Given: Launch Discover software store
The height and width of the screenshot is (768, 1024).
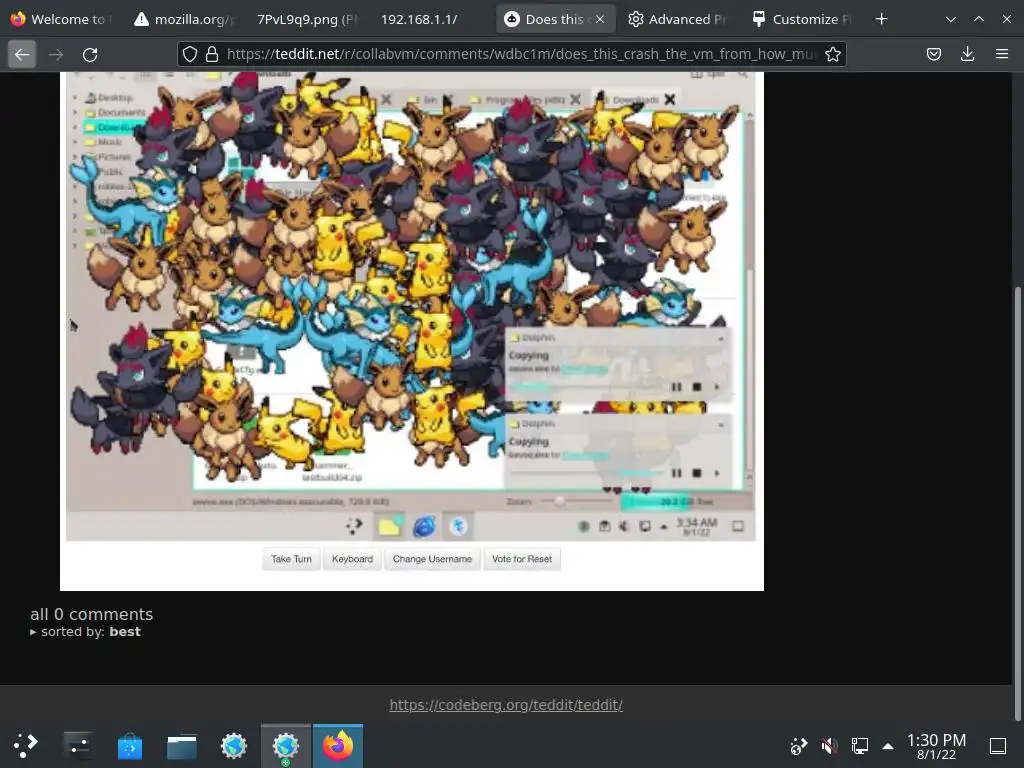Looking at the screenshot, I should click(130, 746).
